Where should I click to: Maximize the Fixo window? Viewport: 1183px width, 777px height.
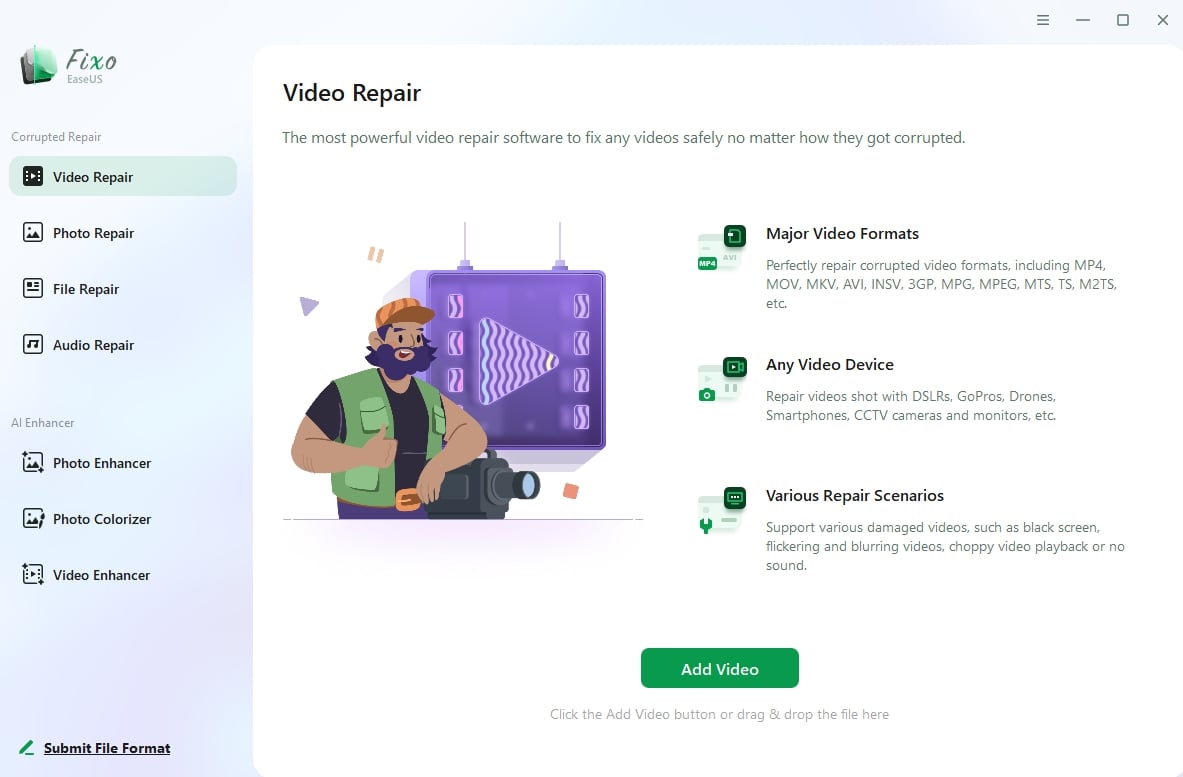[1123, 20]
